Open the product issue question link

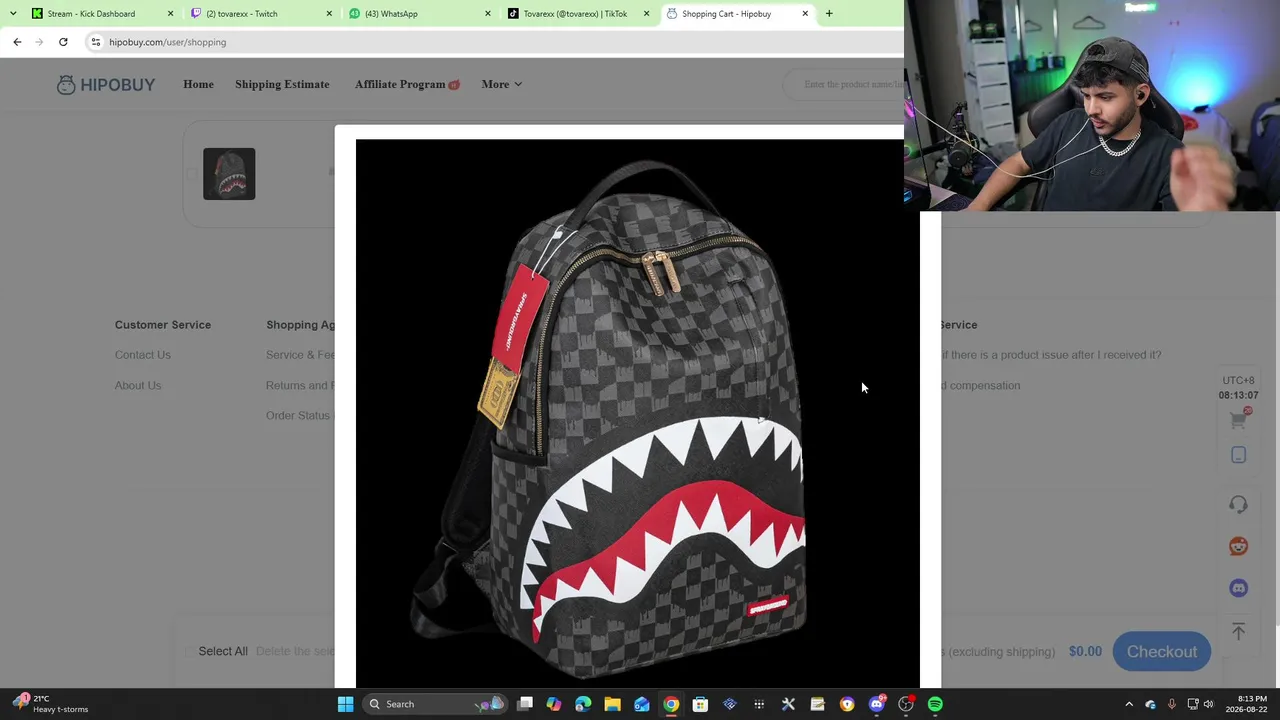pyautogui.click(x=1051, y=355)
